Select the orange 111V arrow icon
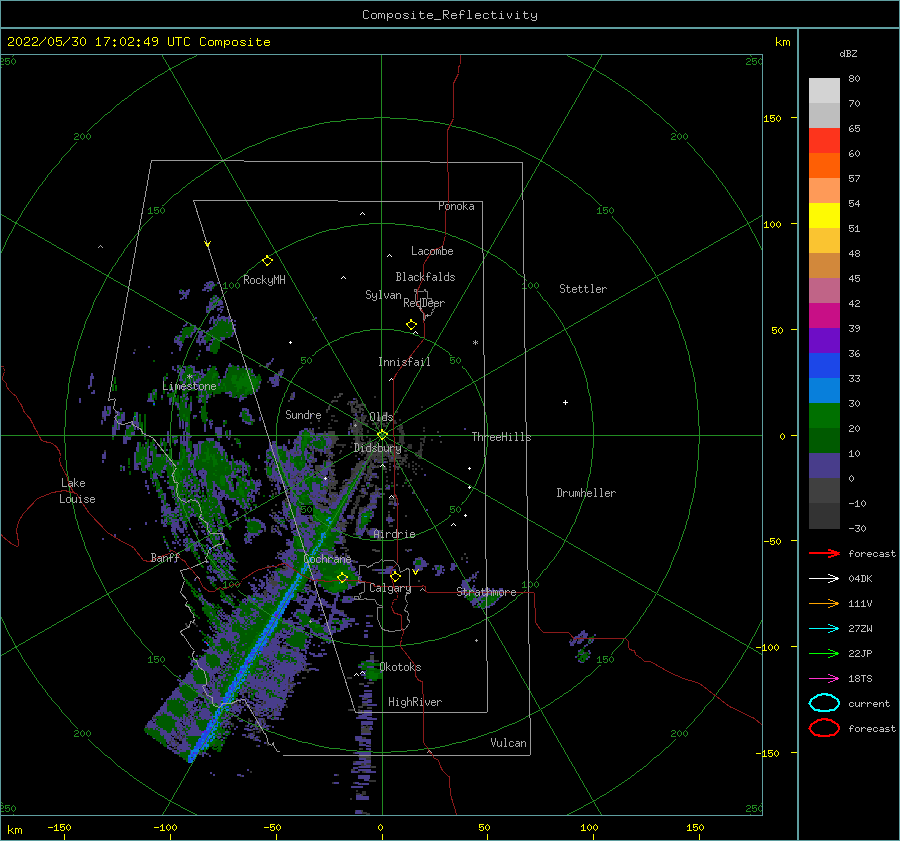 click(x=824, y=603)
